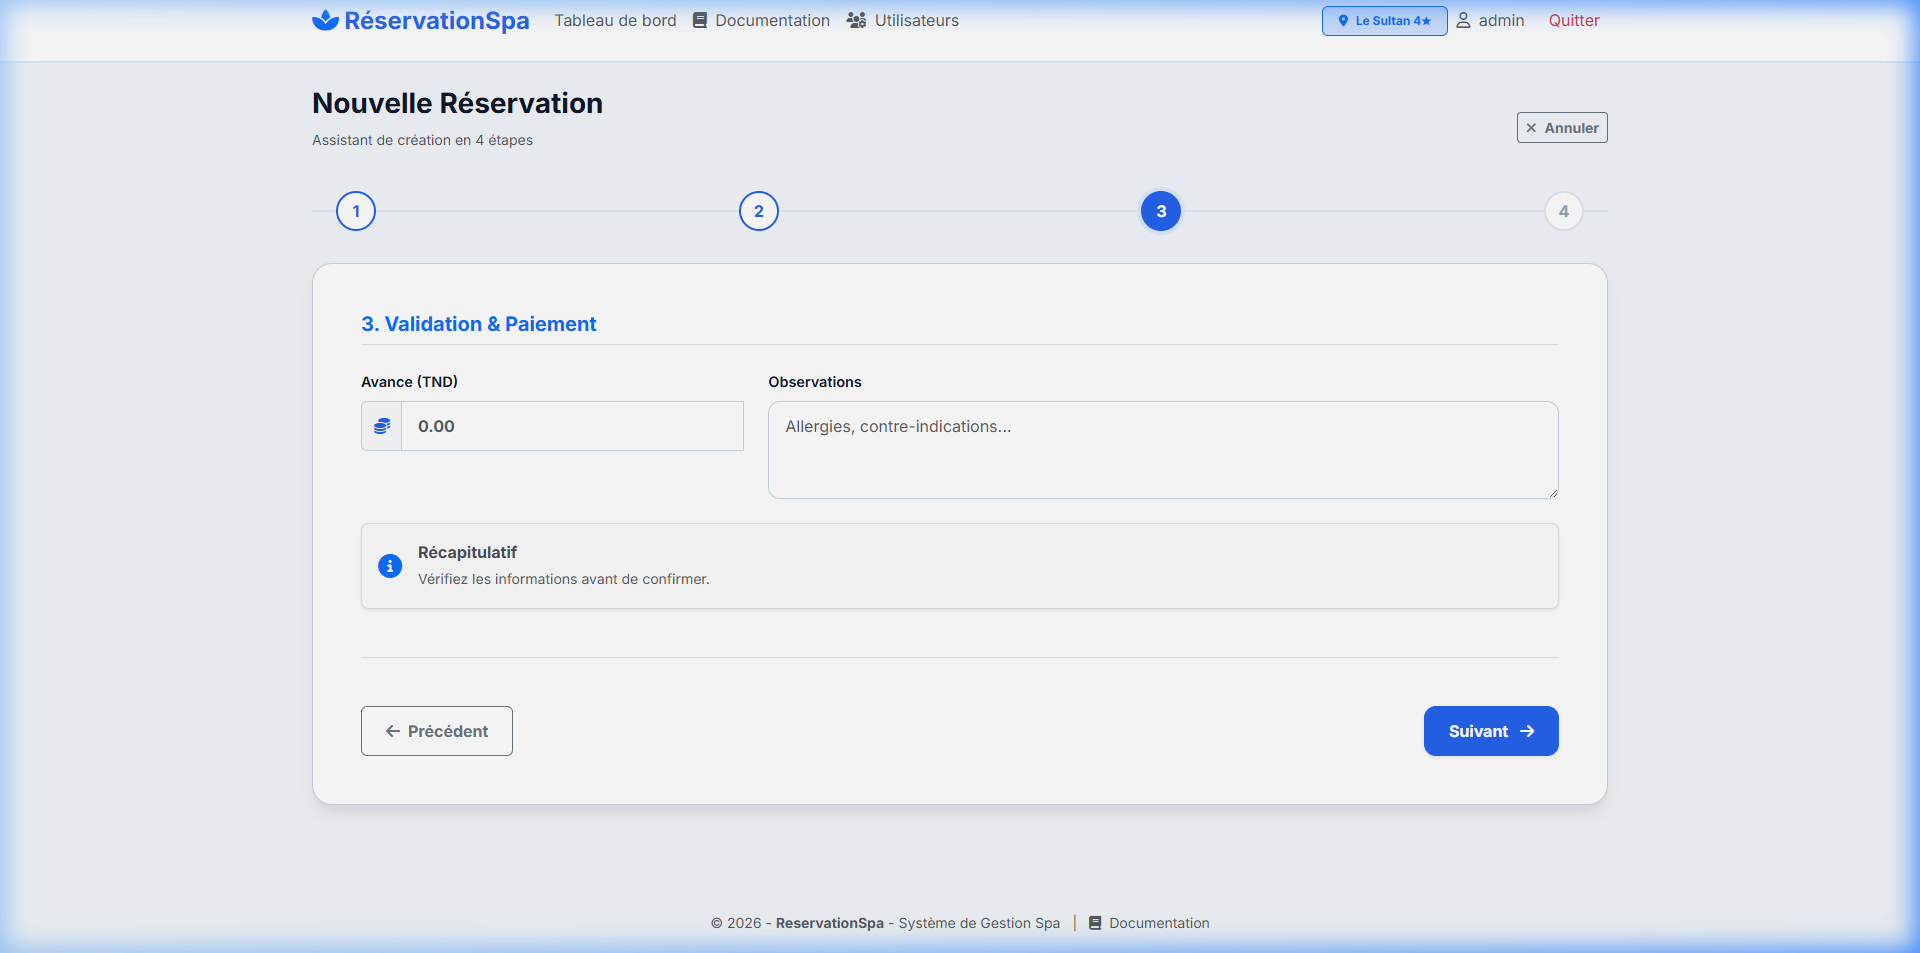Click the left arrow icon in Précédent
The image size is (1920, 953).
click(x=393, y=731)
